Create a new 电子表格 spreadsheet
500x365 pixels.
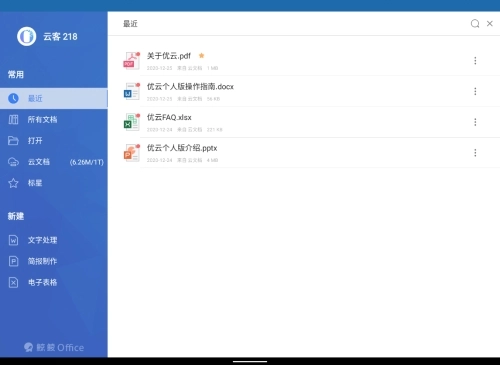pyautogui.click(x=54, y=282)
